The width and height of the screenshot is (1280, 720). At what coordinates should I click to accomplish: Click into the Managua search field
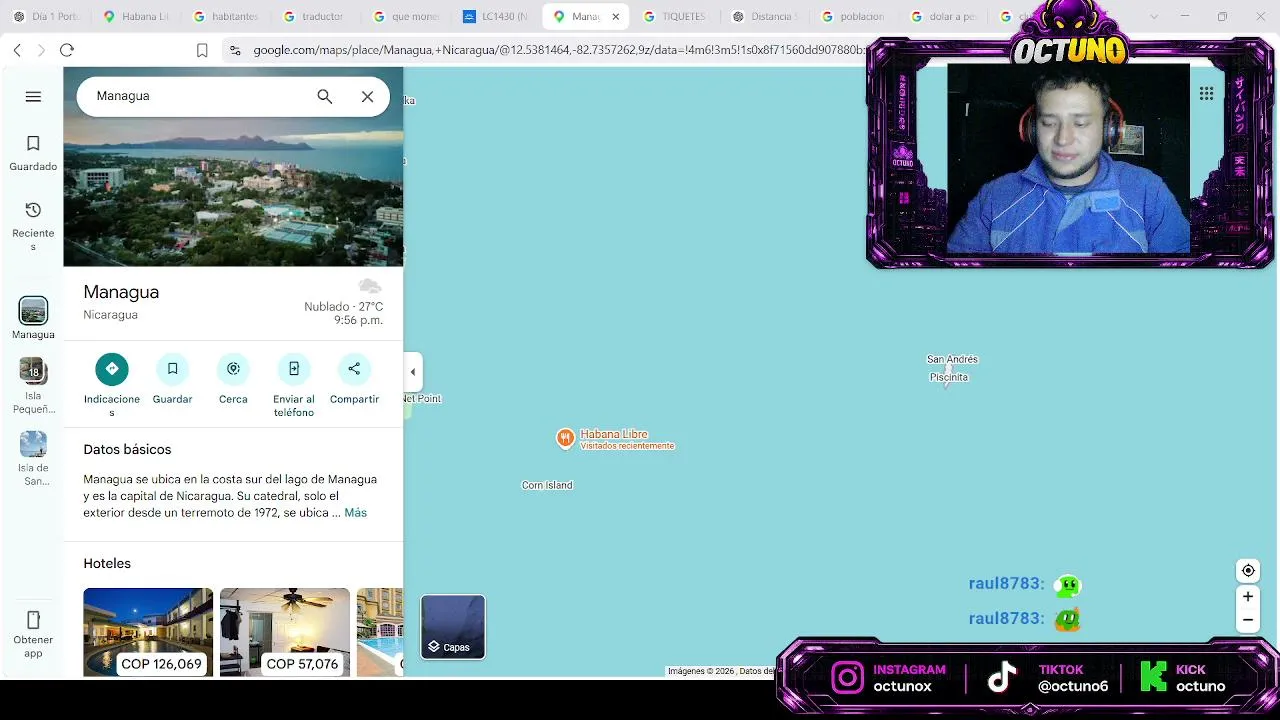click(x=200, y=96)
